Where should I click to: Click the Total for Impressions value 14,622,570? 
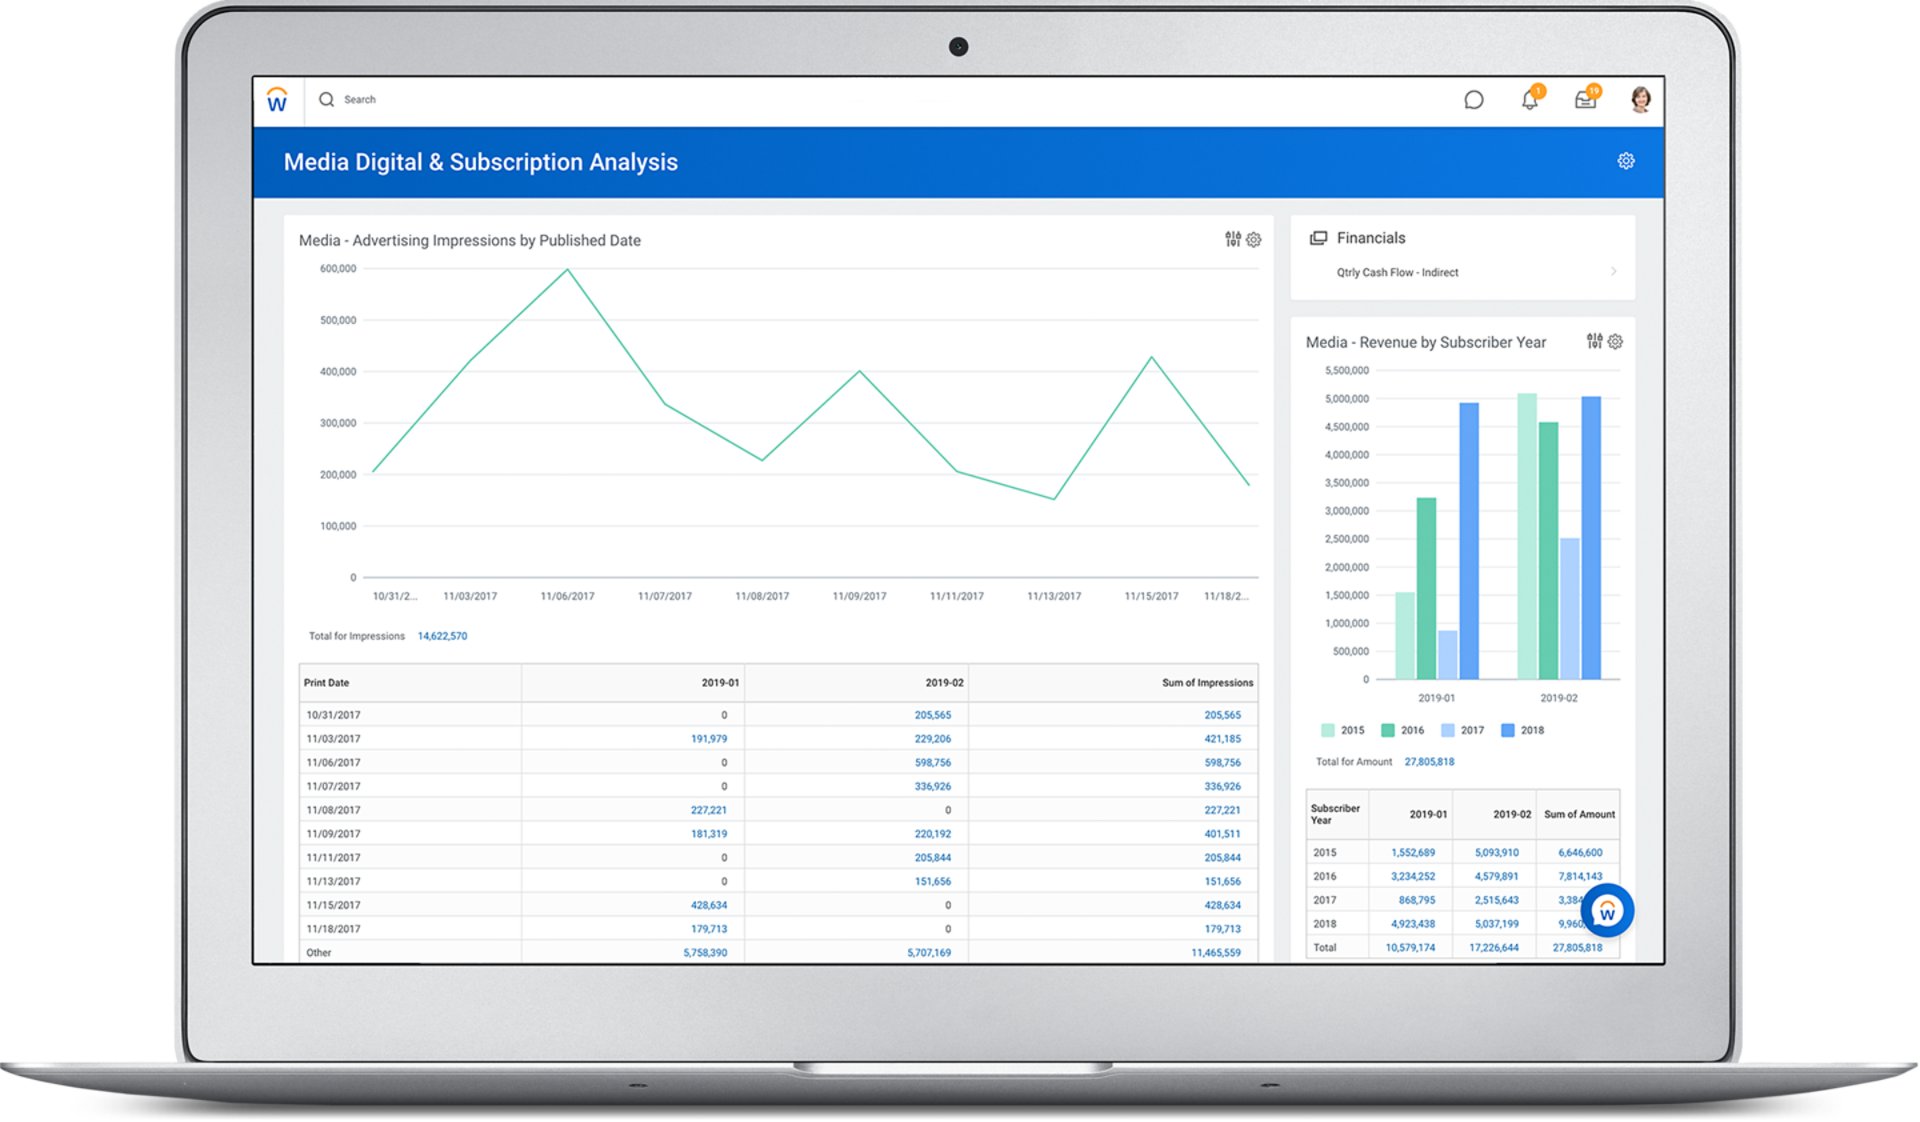(442, 636)
